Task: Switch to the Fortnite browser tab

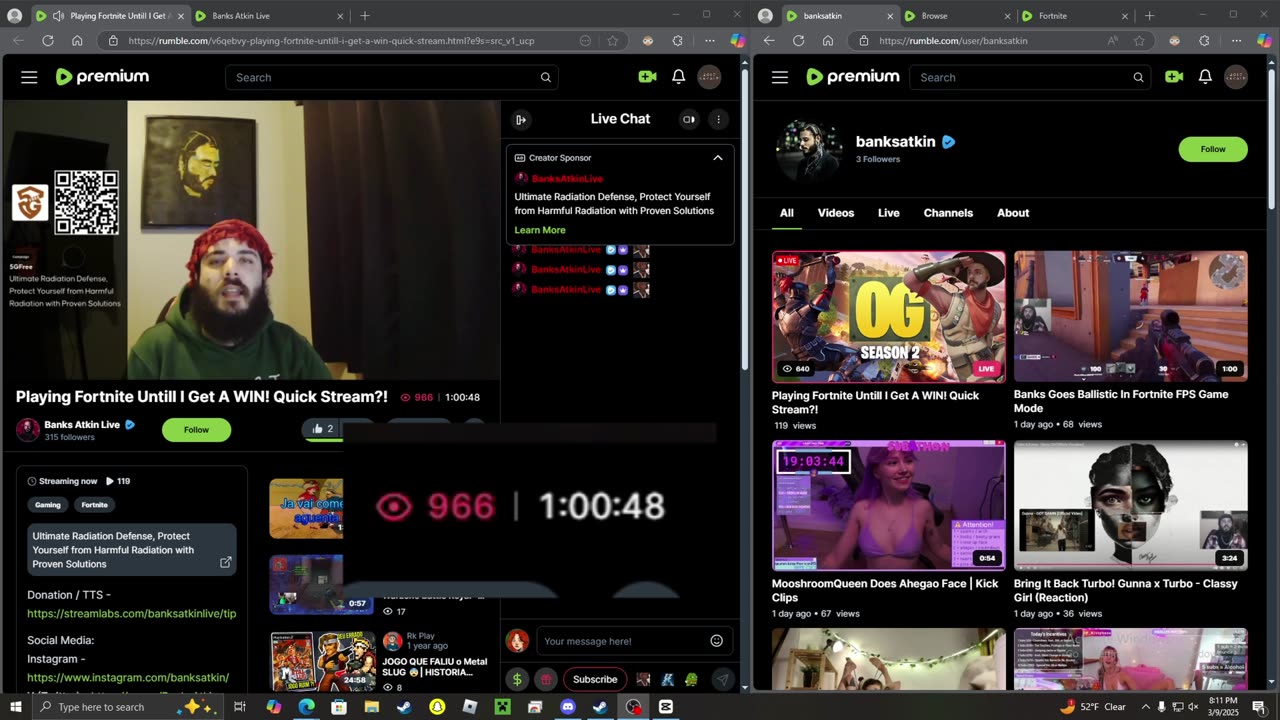Action: 1075,16
